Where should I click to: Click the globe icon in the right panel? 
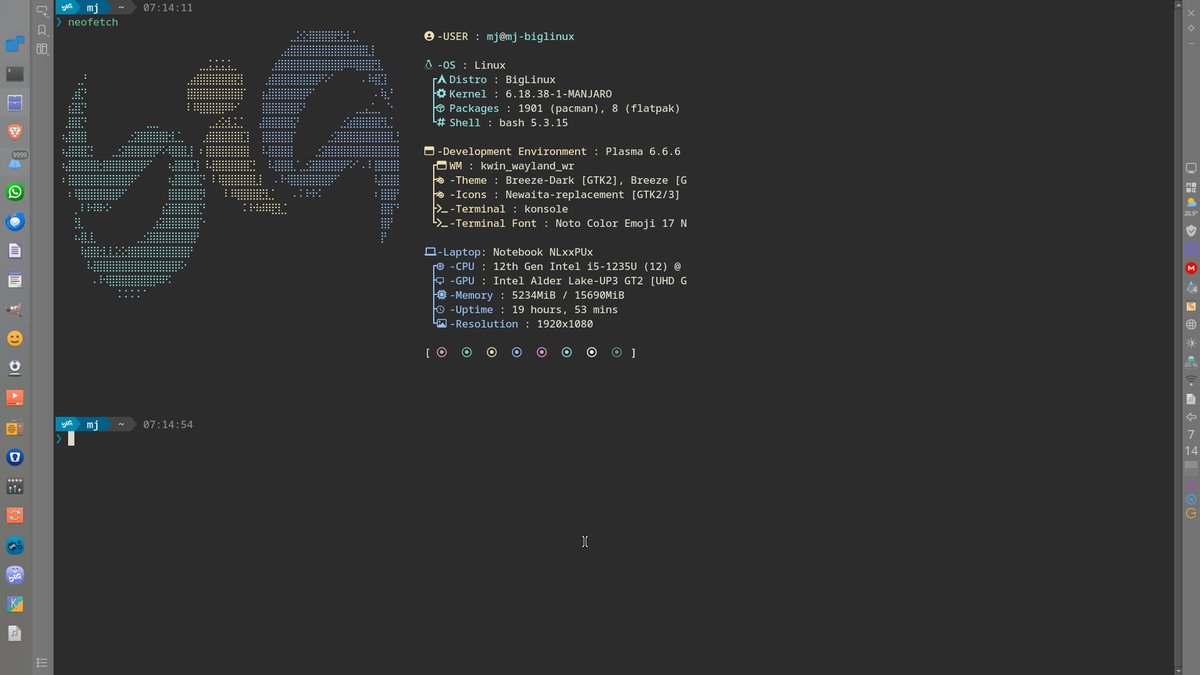[1191, 324]
